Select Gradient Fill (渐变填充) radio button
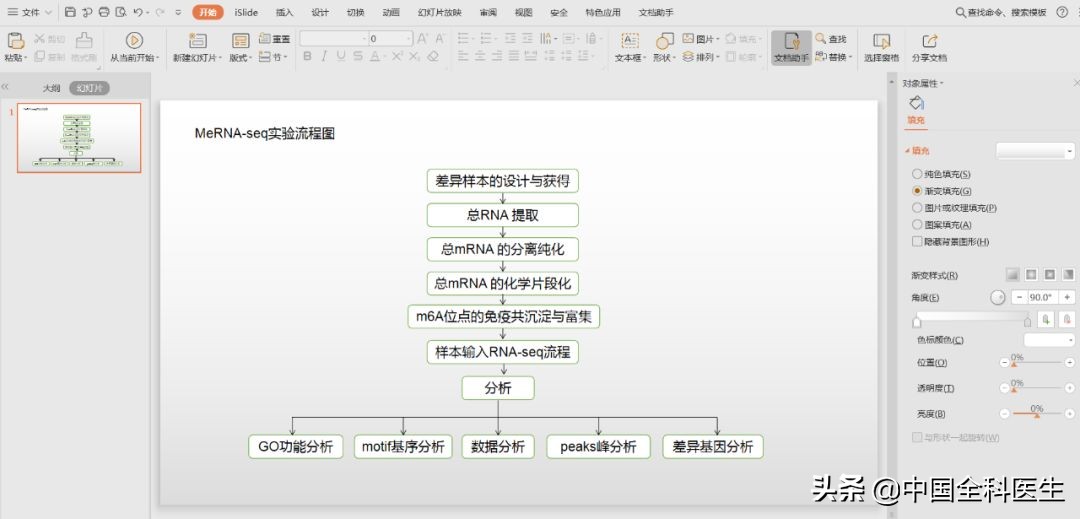This screenshot has width=1080, height=519. click(x=917, y=191)
